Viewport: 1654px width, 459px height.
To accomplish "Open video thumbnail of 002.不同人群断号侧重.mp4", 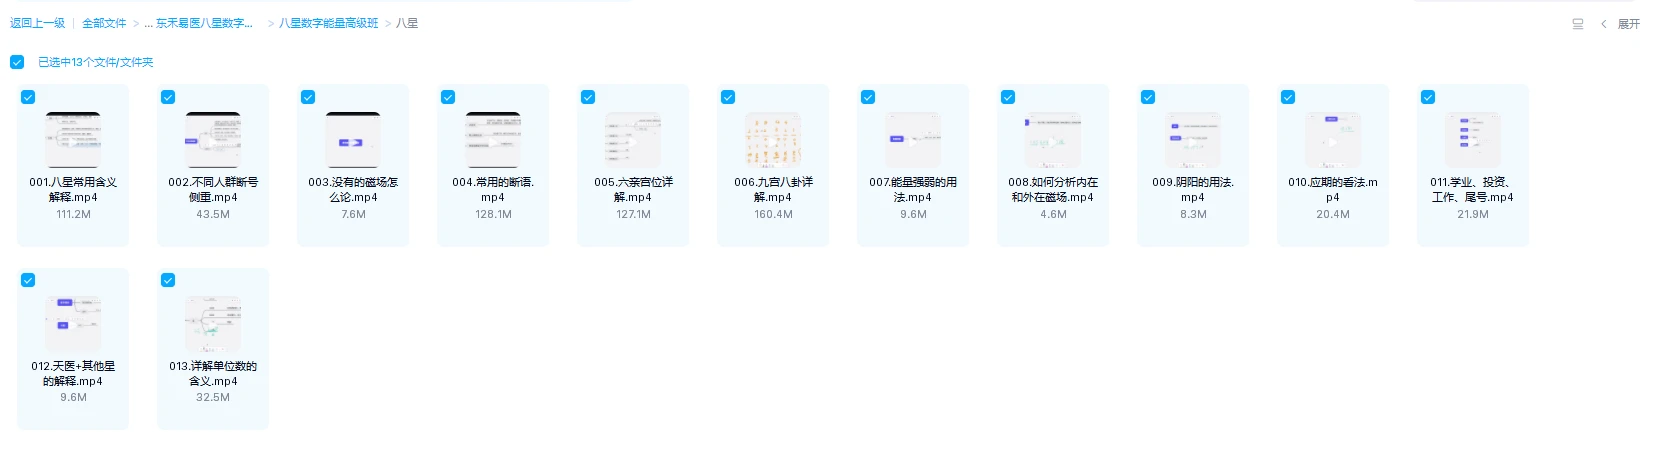I will pos(213,140).
